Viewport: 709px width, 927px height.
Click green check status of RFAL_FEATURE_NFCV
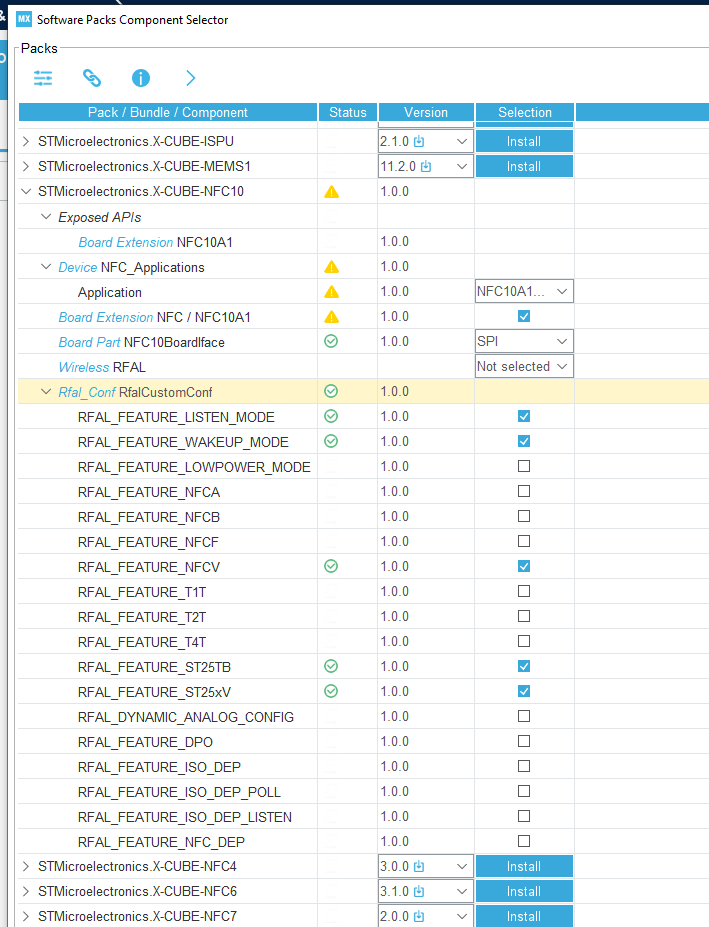331,566
